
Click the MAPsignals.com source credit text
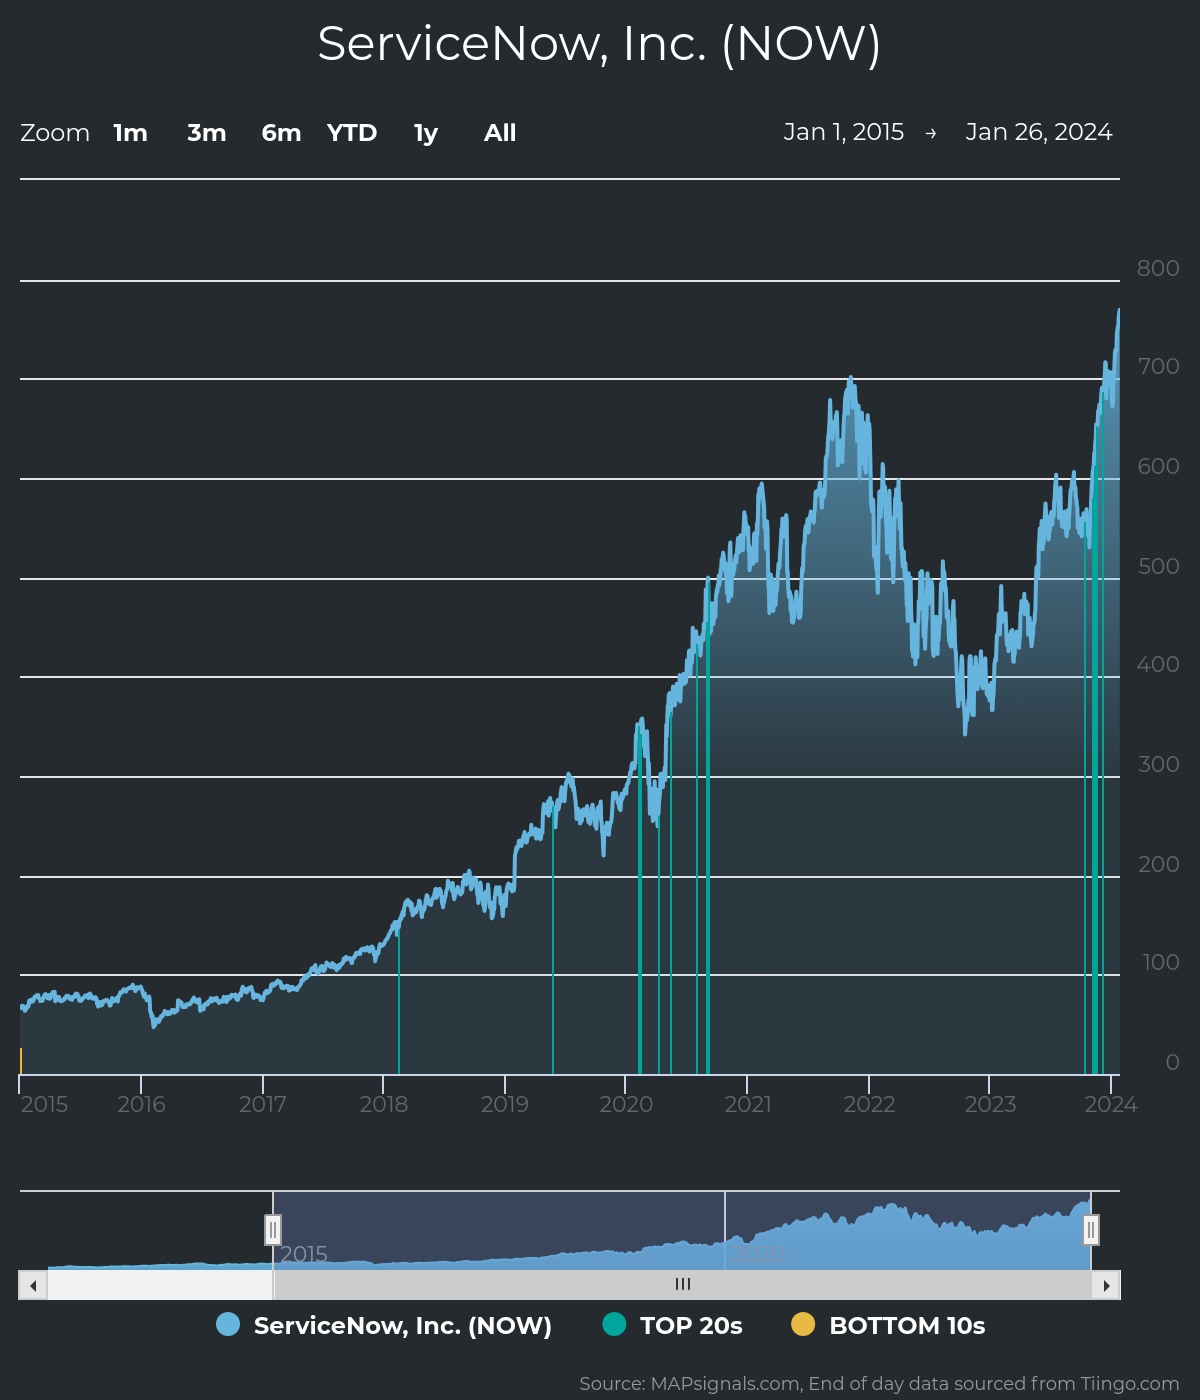click(879, 1384)
